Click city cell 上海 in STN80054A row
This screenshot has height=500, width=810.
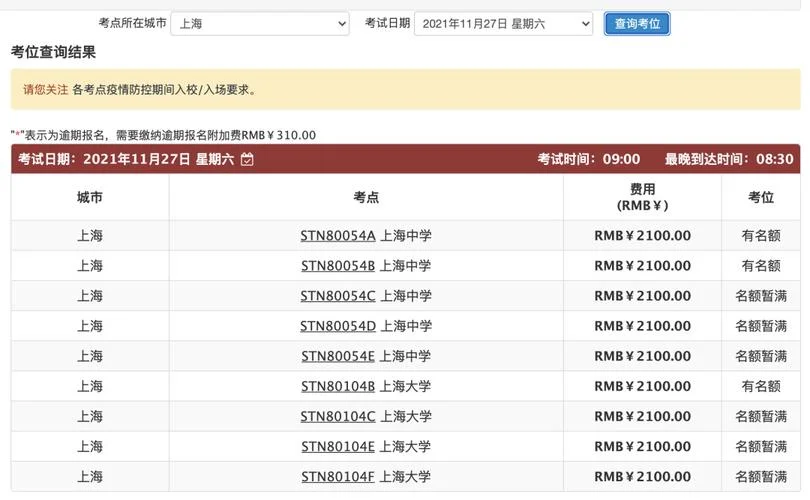pos(90,236)
